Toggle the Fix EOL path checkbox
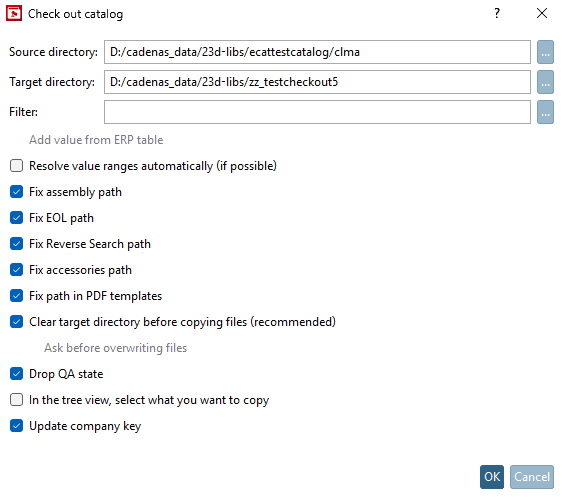Viewport: 564px width, 497px height. [x=17, y=218]
